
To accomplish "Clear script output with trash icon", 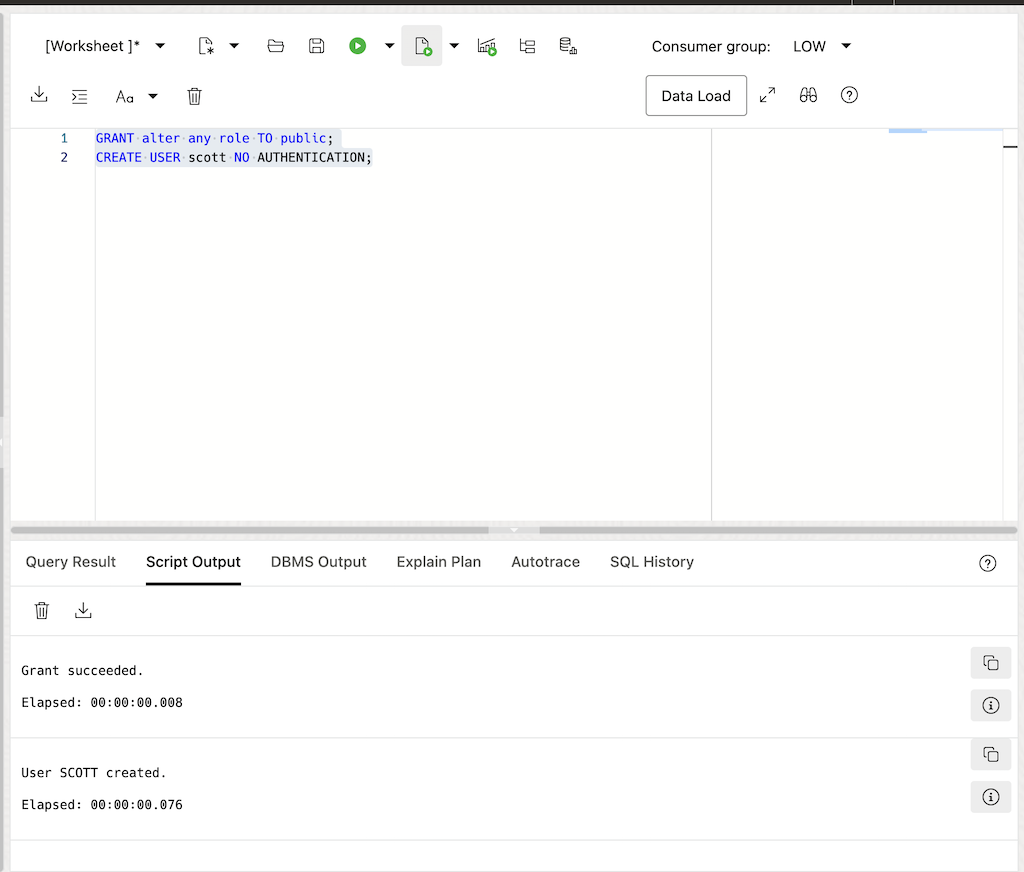I will (x=42, y=611).
